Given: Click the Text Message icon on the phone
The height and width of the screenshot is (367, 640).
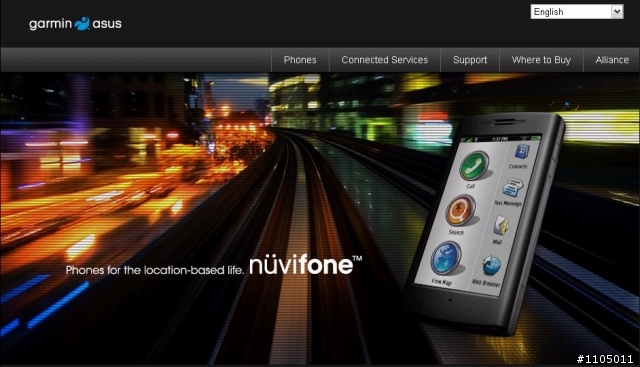Looking at the screenshot, I should tap(513, 188).
